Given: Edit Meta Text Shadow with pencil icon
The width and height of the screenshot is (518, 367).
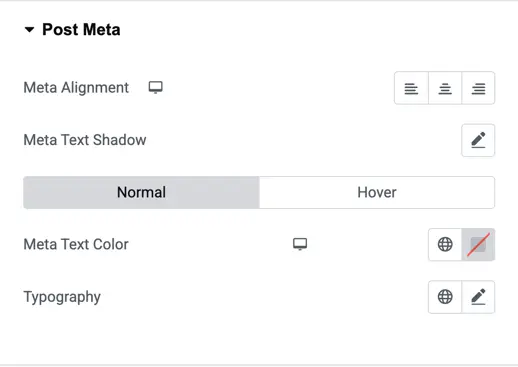Looking at the screenshot, I should pos(478,140).
